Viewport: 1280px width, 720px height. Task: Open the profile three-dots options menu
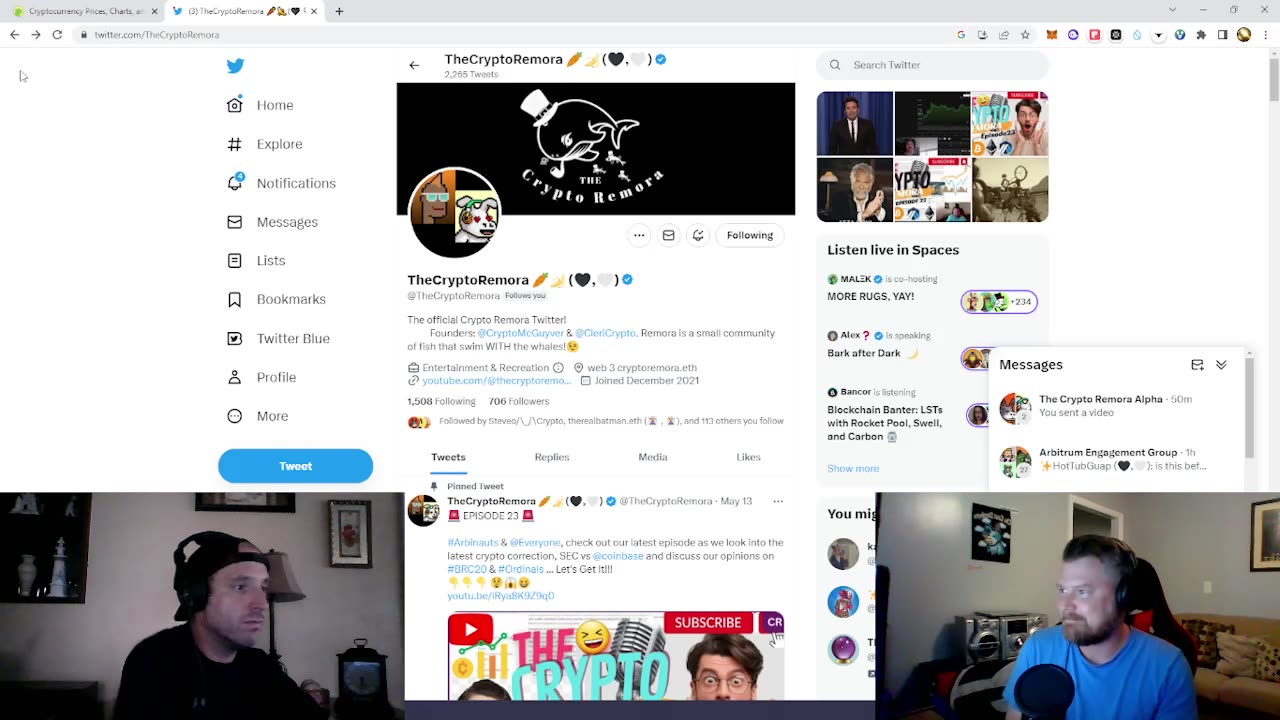pos(639,235)
